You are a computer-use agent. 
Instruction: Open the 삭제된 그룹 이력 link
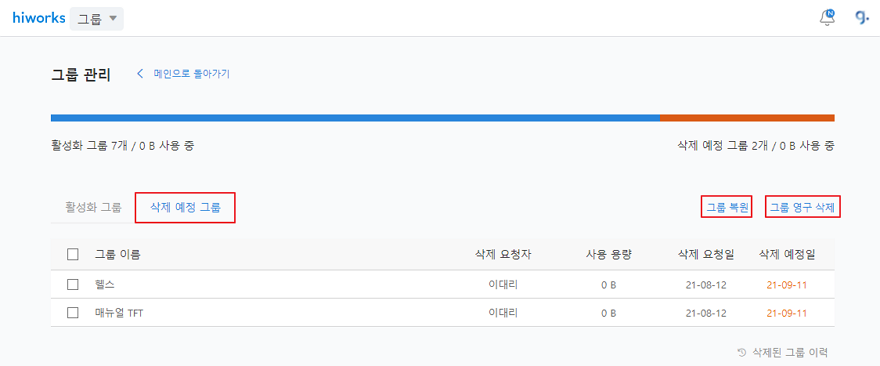click(x=789, y=353)
